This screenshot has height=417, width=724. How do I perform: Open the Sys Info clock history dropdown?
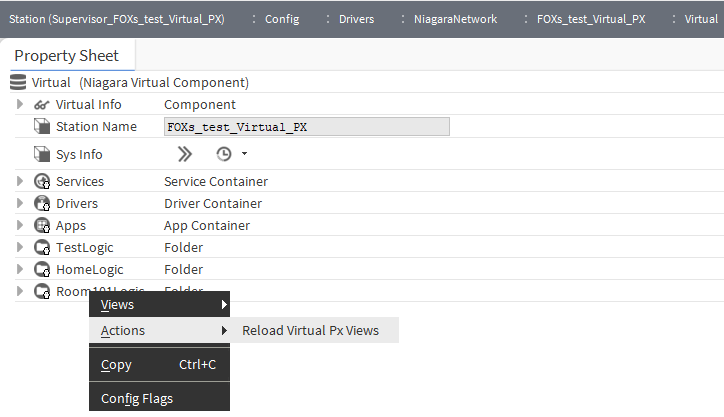230,154
